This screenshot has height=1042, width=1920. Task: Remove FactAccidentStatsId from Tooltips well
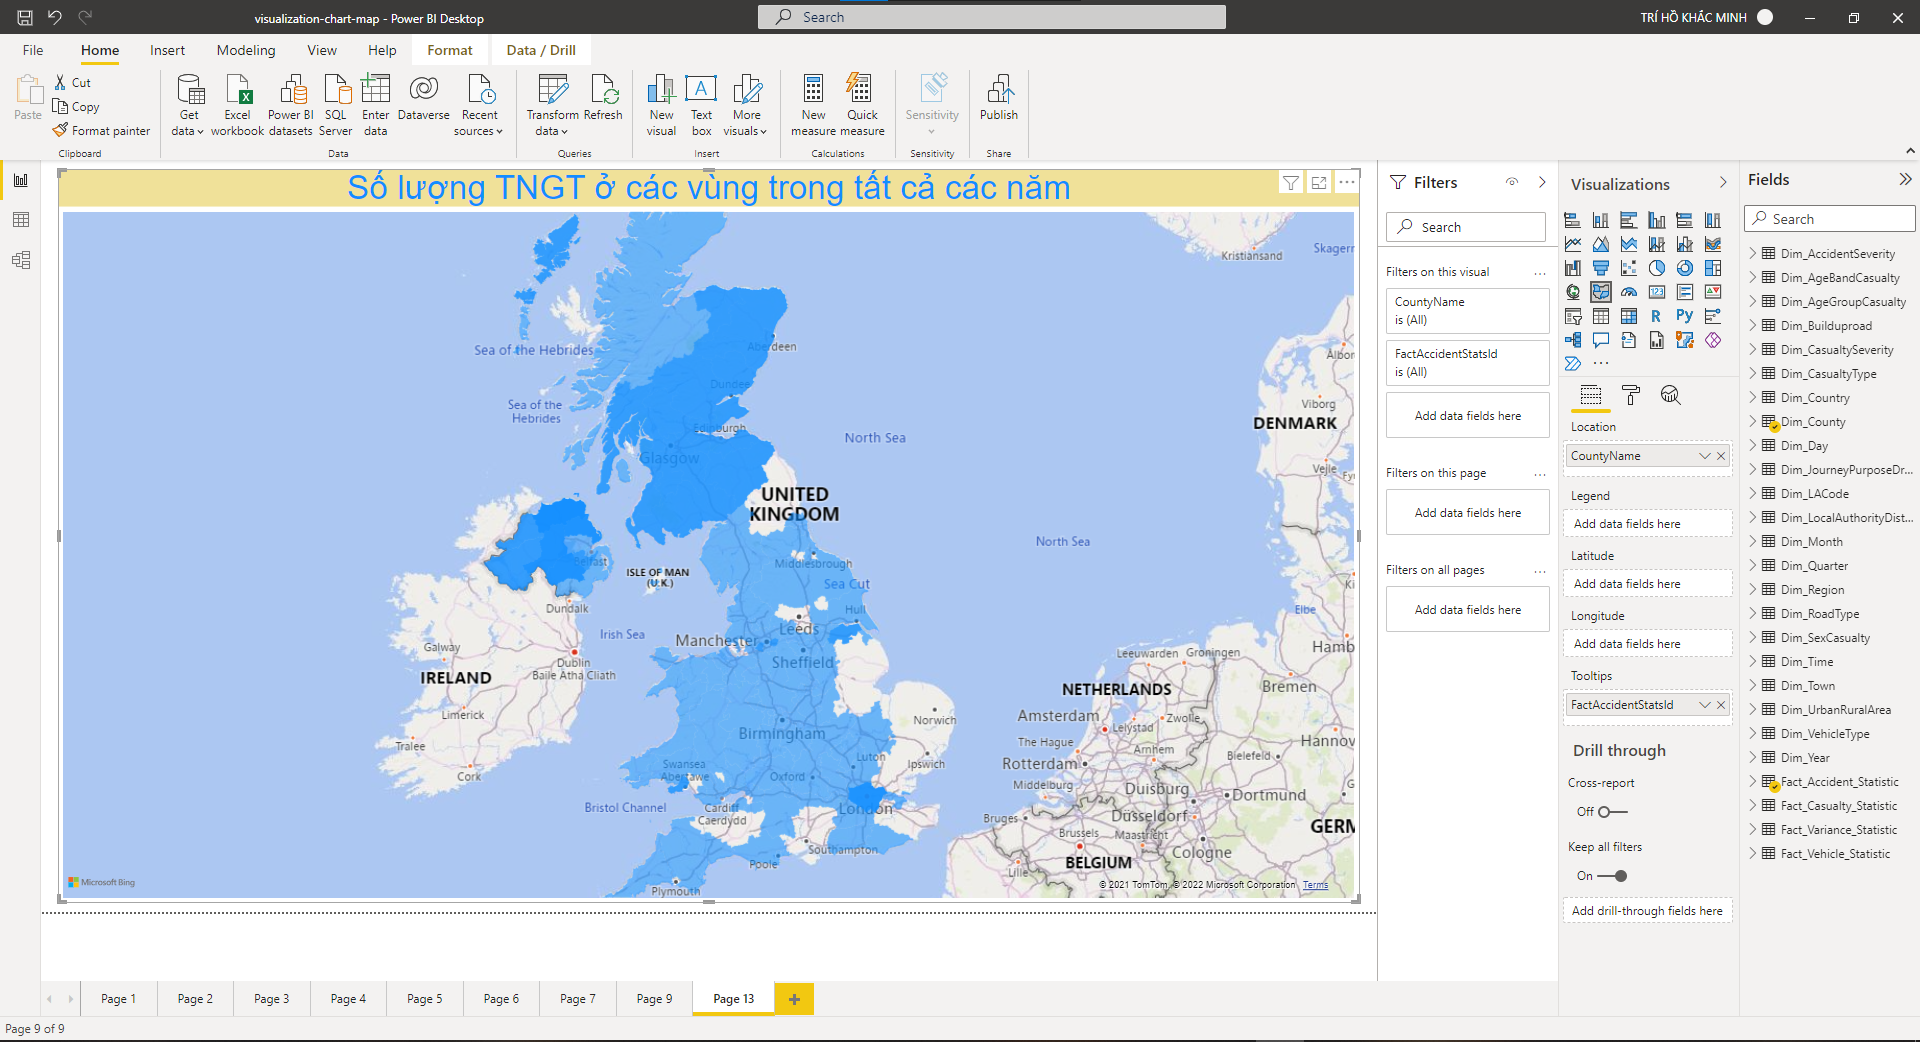point(1721,705)
